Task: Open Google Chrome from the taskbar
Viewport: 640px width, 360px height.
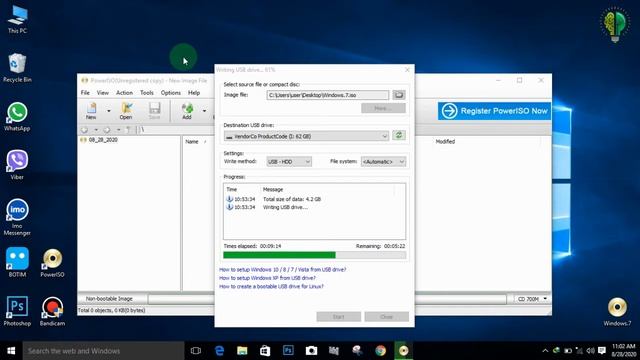Action: pyautogui.click(x=380, y=351)
